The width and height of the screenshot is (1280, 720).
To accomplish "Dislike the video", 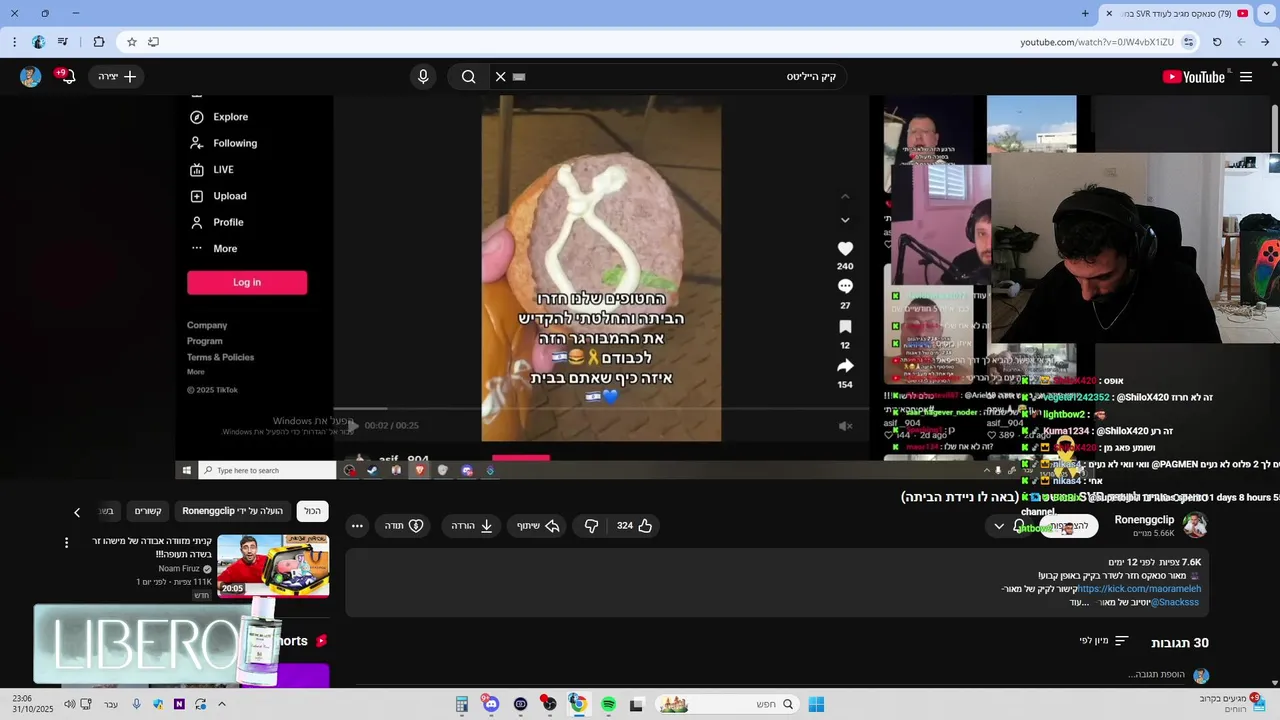I will click(591, 525).
